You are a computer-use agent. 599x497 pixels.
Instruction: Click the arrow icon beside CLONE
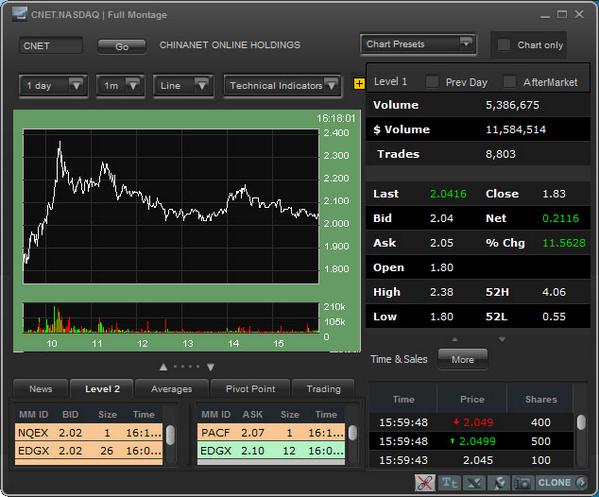coord(582,483)
